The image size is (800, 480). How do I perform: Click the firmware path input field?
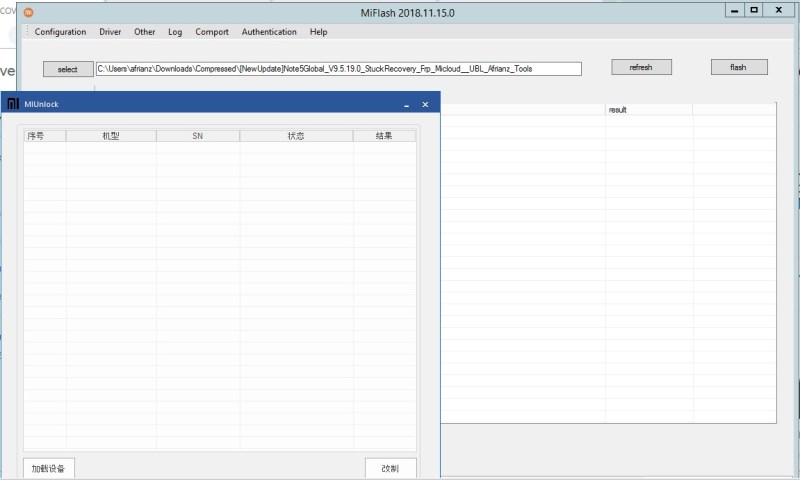[x=339, y=69]
